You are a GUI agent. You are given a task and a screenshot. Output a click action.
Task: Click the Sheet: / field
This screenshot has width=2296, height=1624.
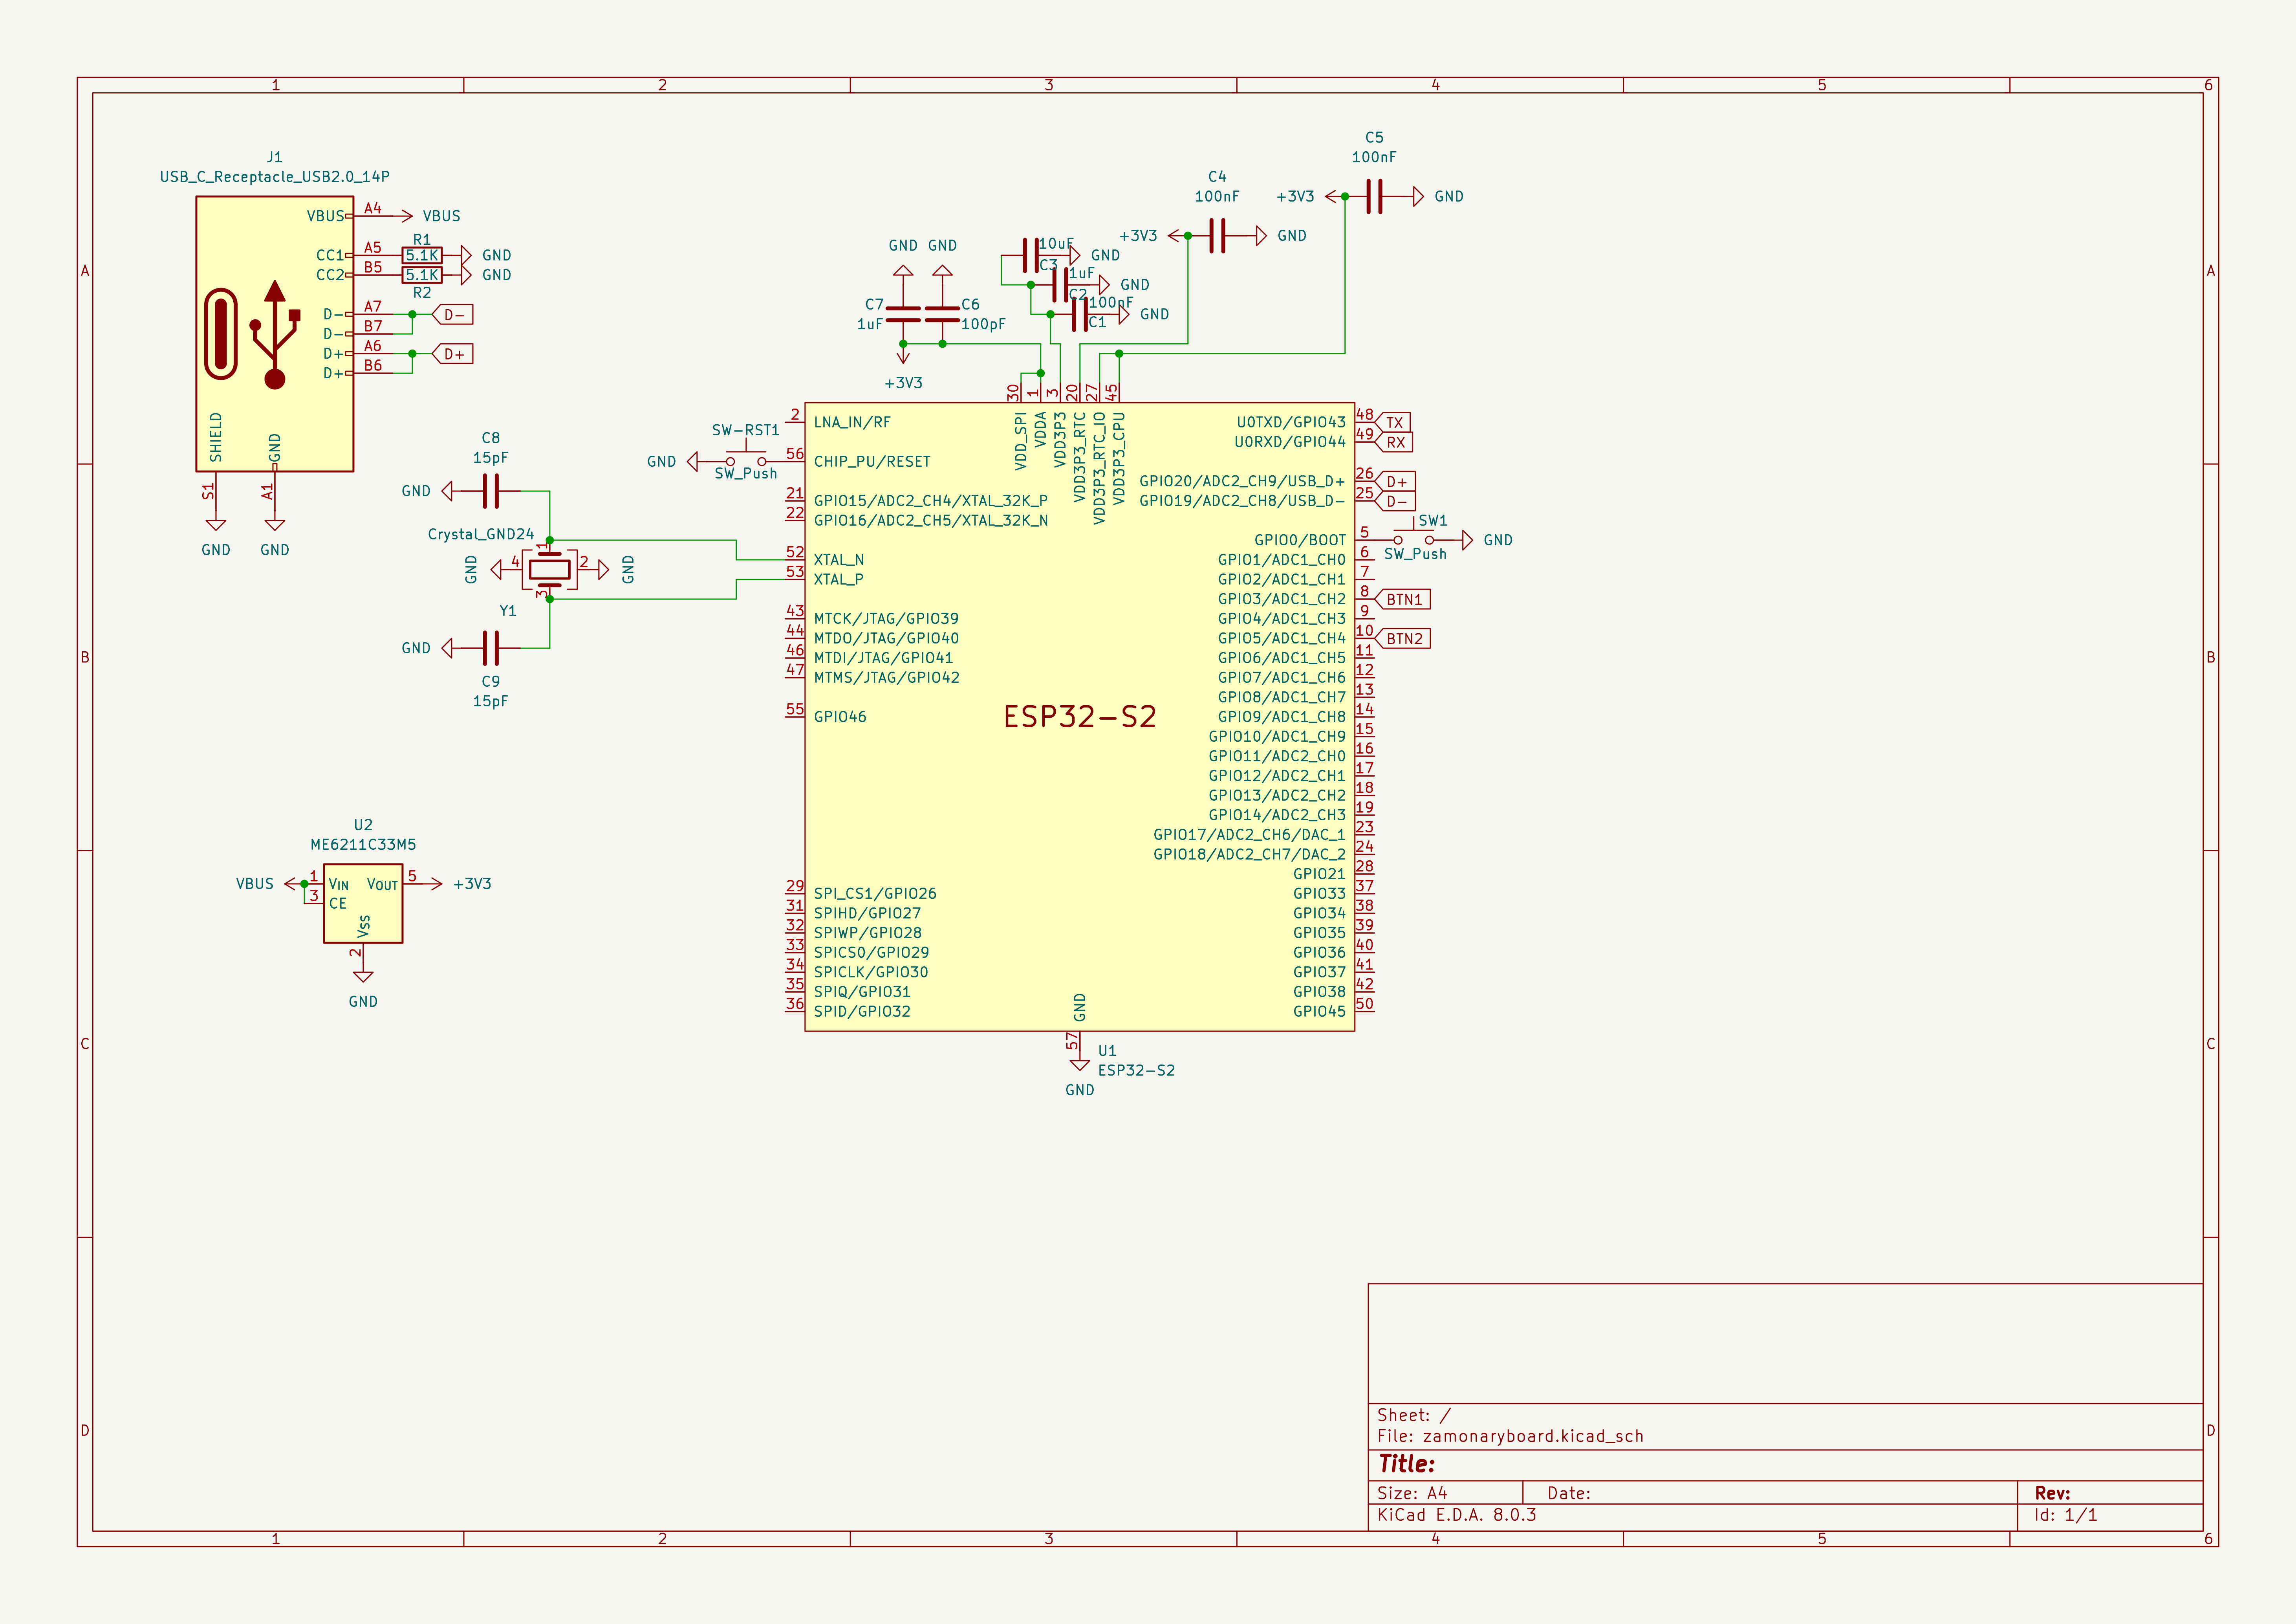[1414, 1415]
